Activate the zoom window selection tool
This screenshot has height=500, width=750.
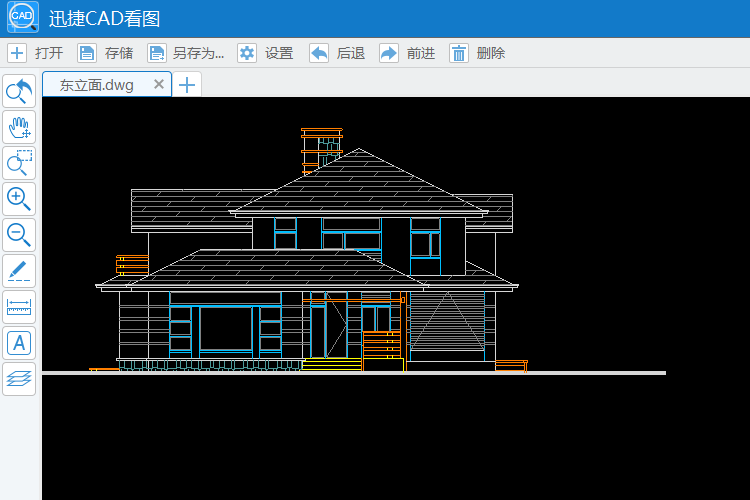click(x=19, y=163)
